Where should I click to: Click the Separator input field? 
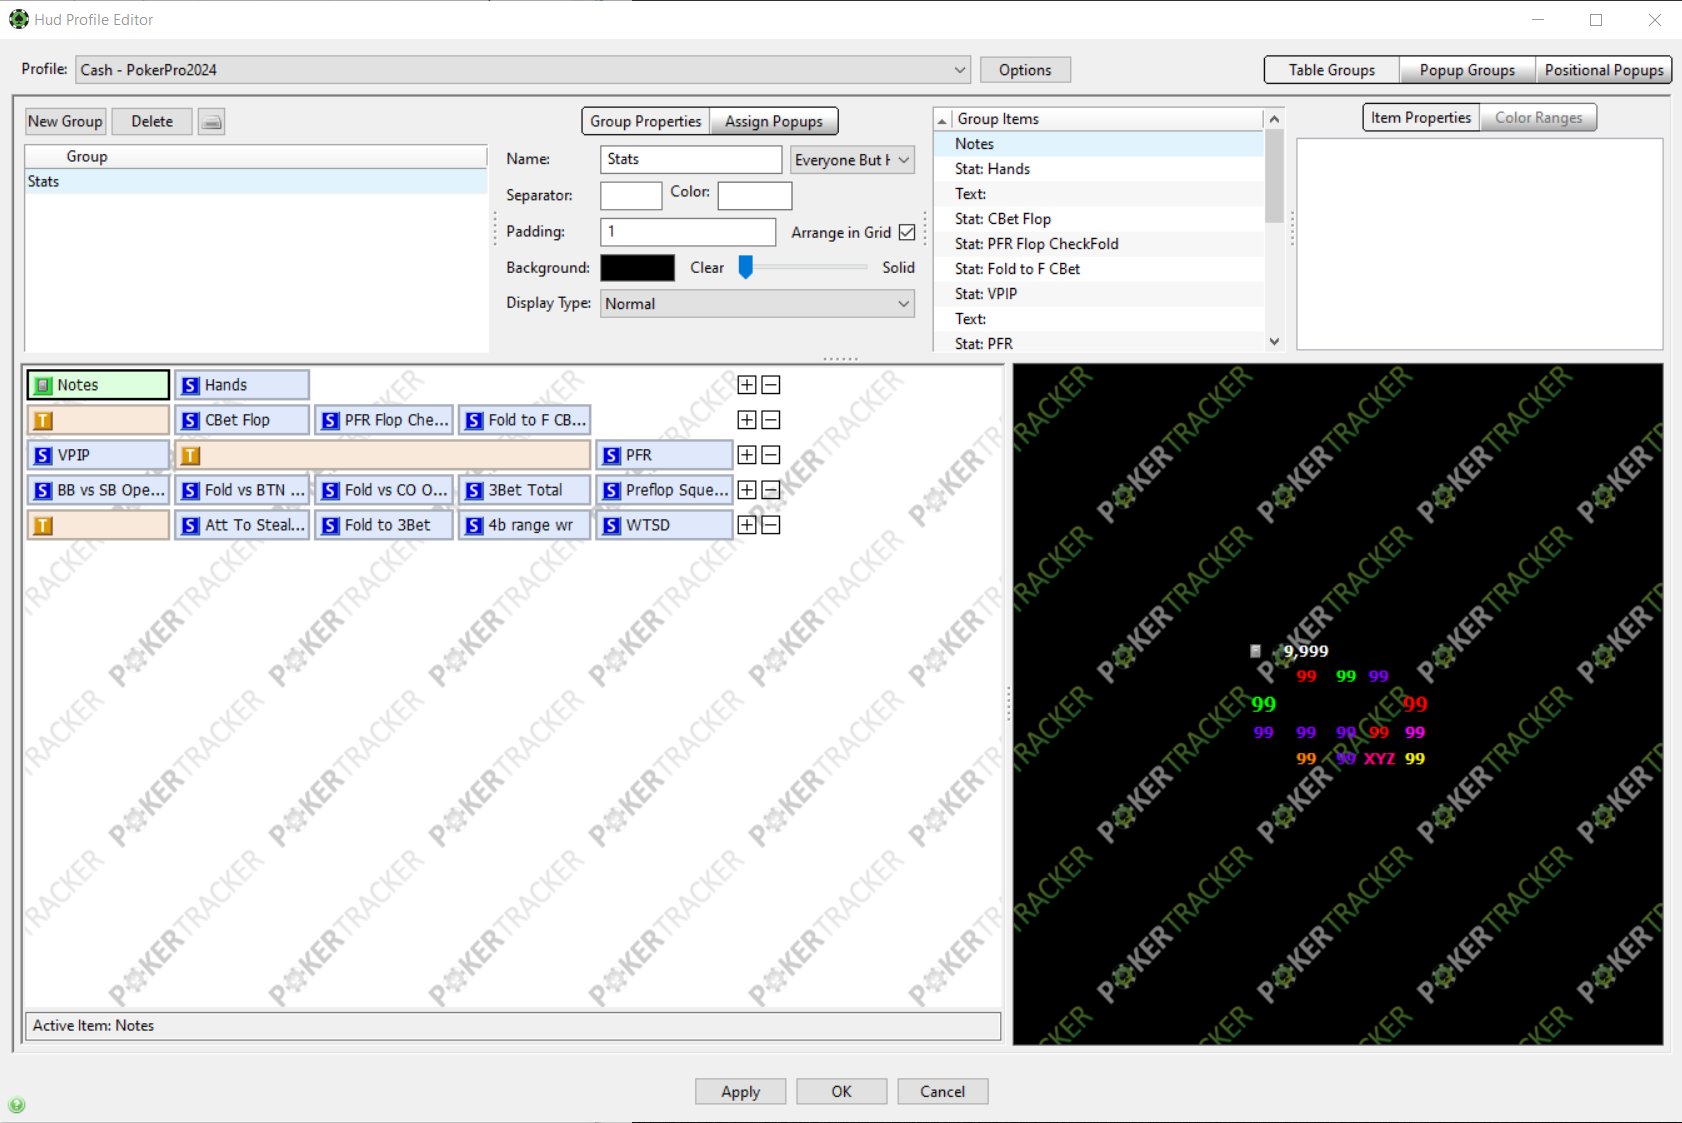[x=631, y=195]
